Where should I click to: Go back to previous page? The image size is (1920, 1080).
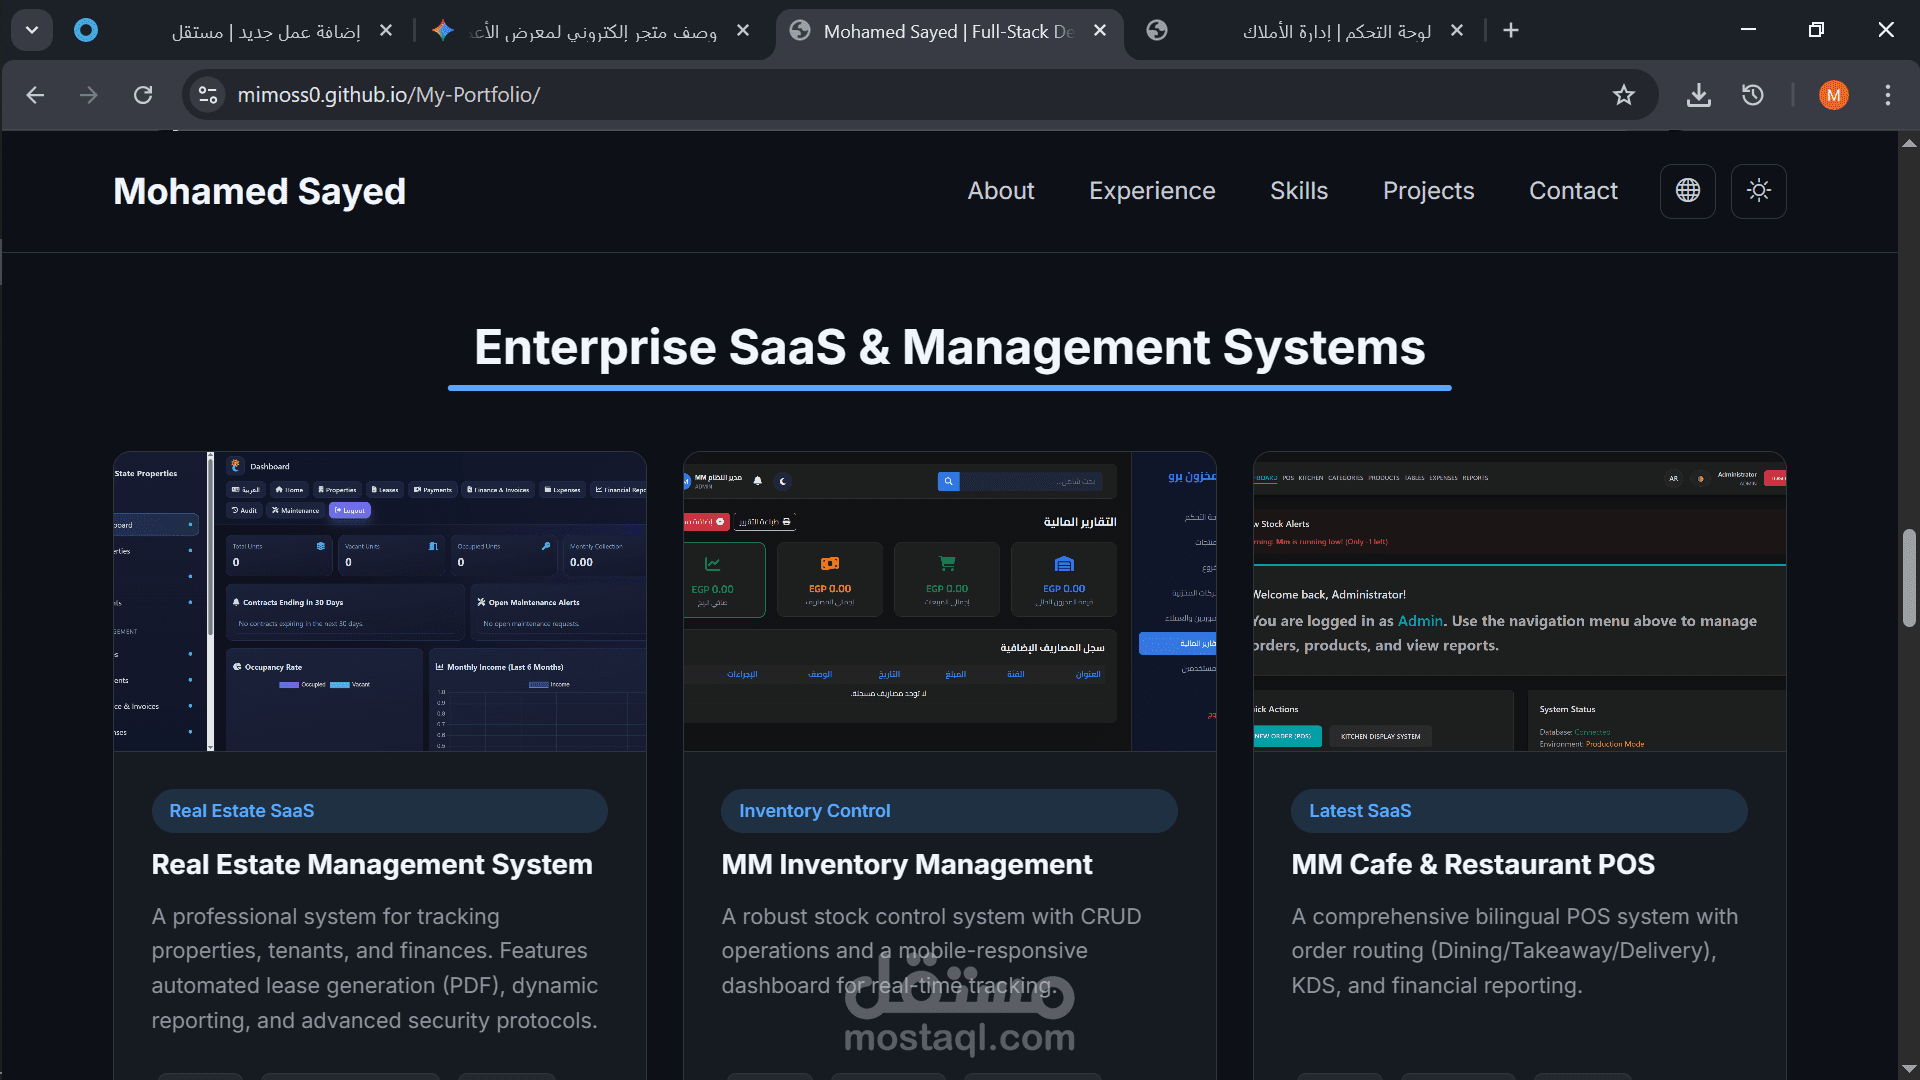[x=36, y=95]
